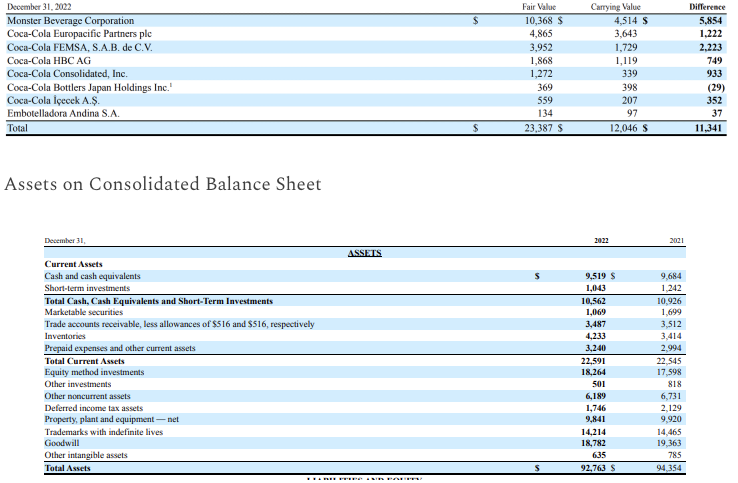Click Total Cash, Cash Equivalents and Short-Term Investments
This screenshot has height=483, width=738.
click(x=159, y=301)
